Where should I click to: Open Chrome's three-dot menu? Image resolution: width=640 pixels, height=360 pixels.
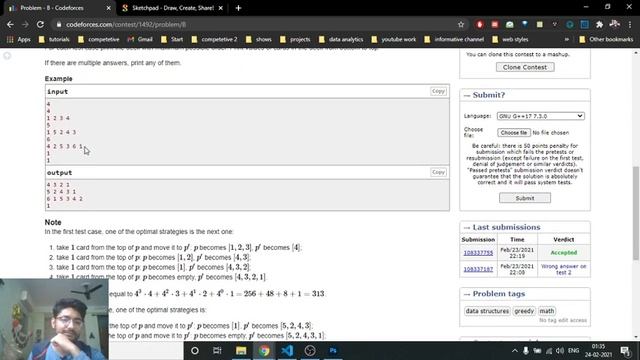click(x=630, y=24)
